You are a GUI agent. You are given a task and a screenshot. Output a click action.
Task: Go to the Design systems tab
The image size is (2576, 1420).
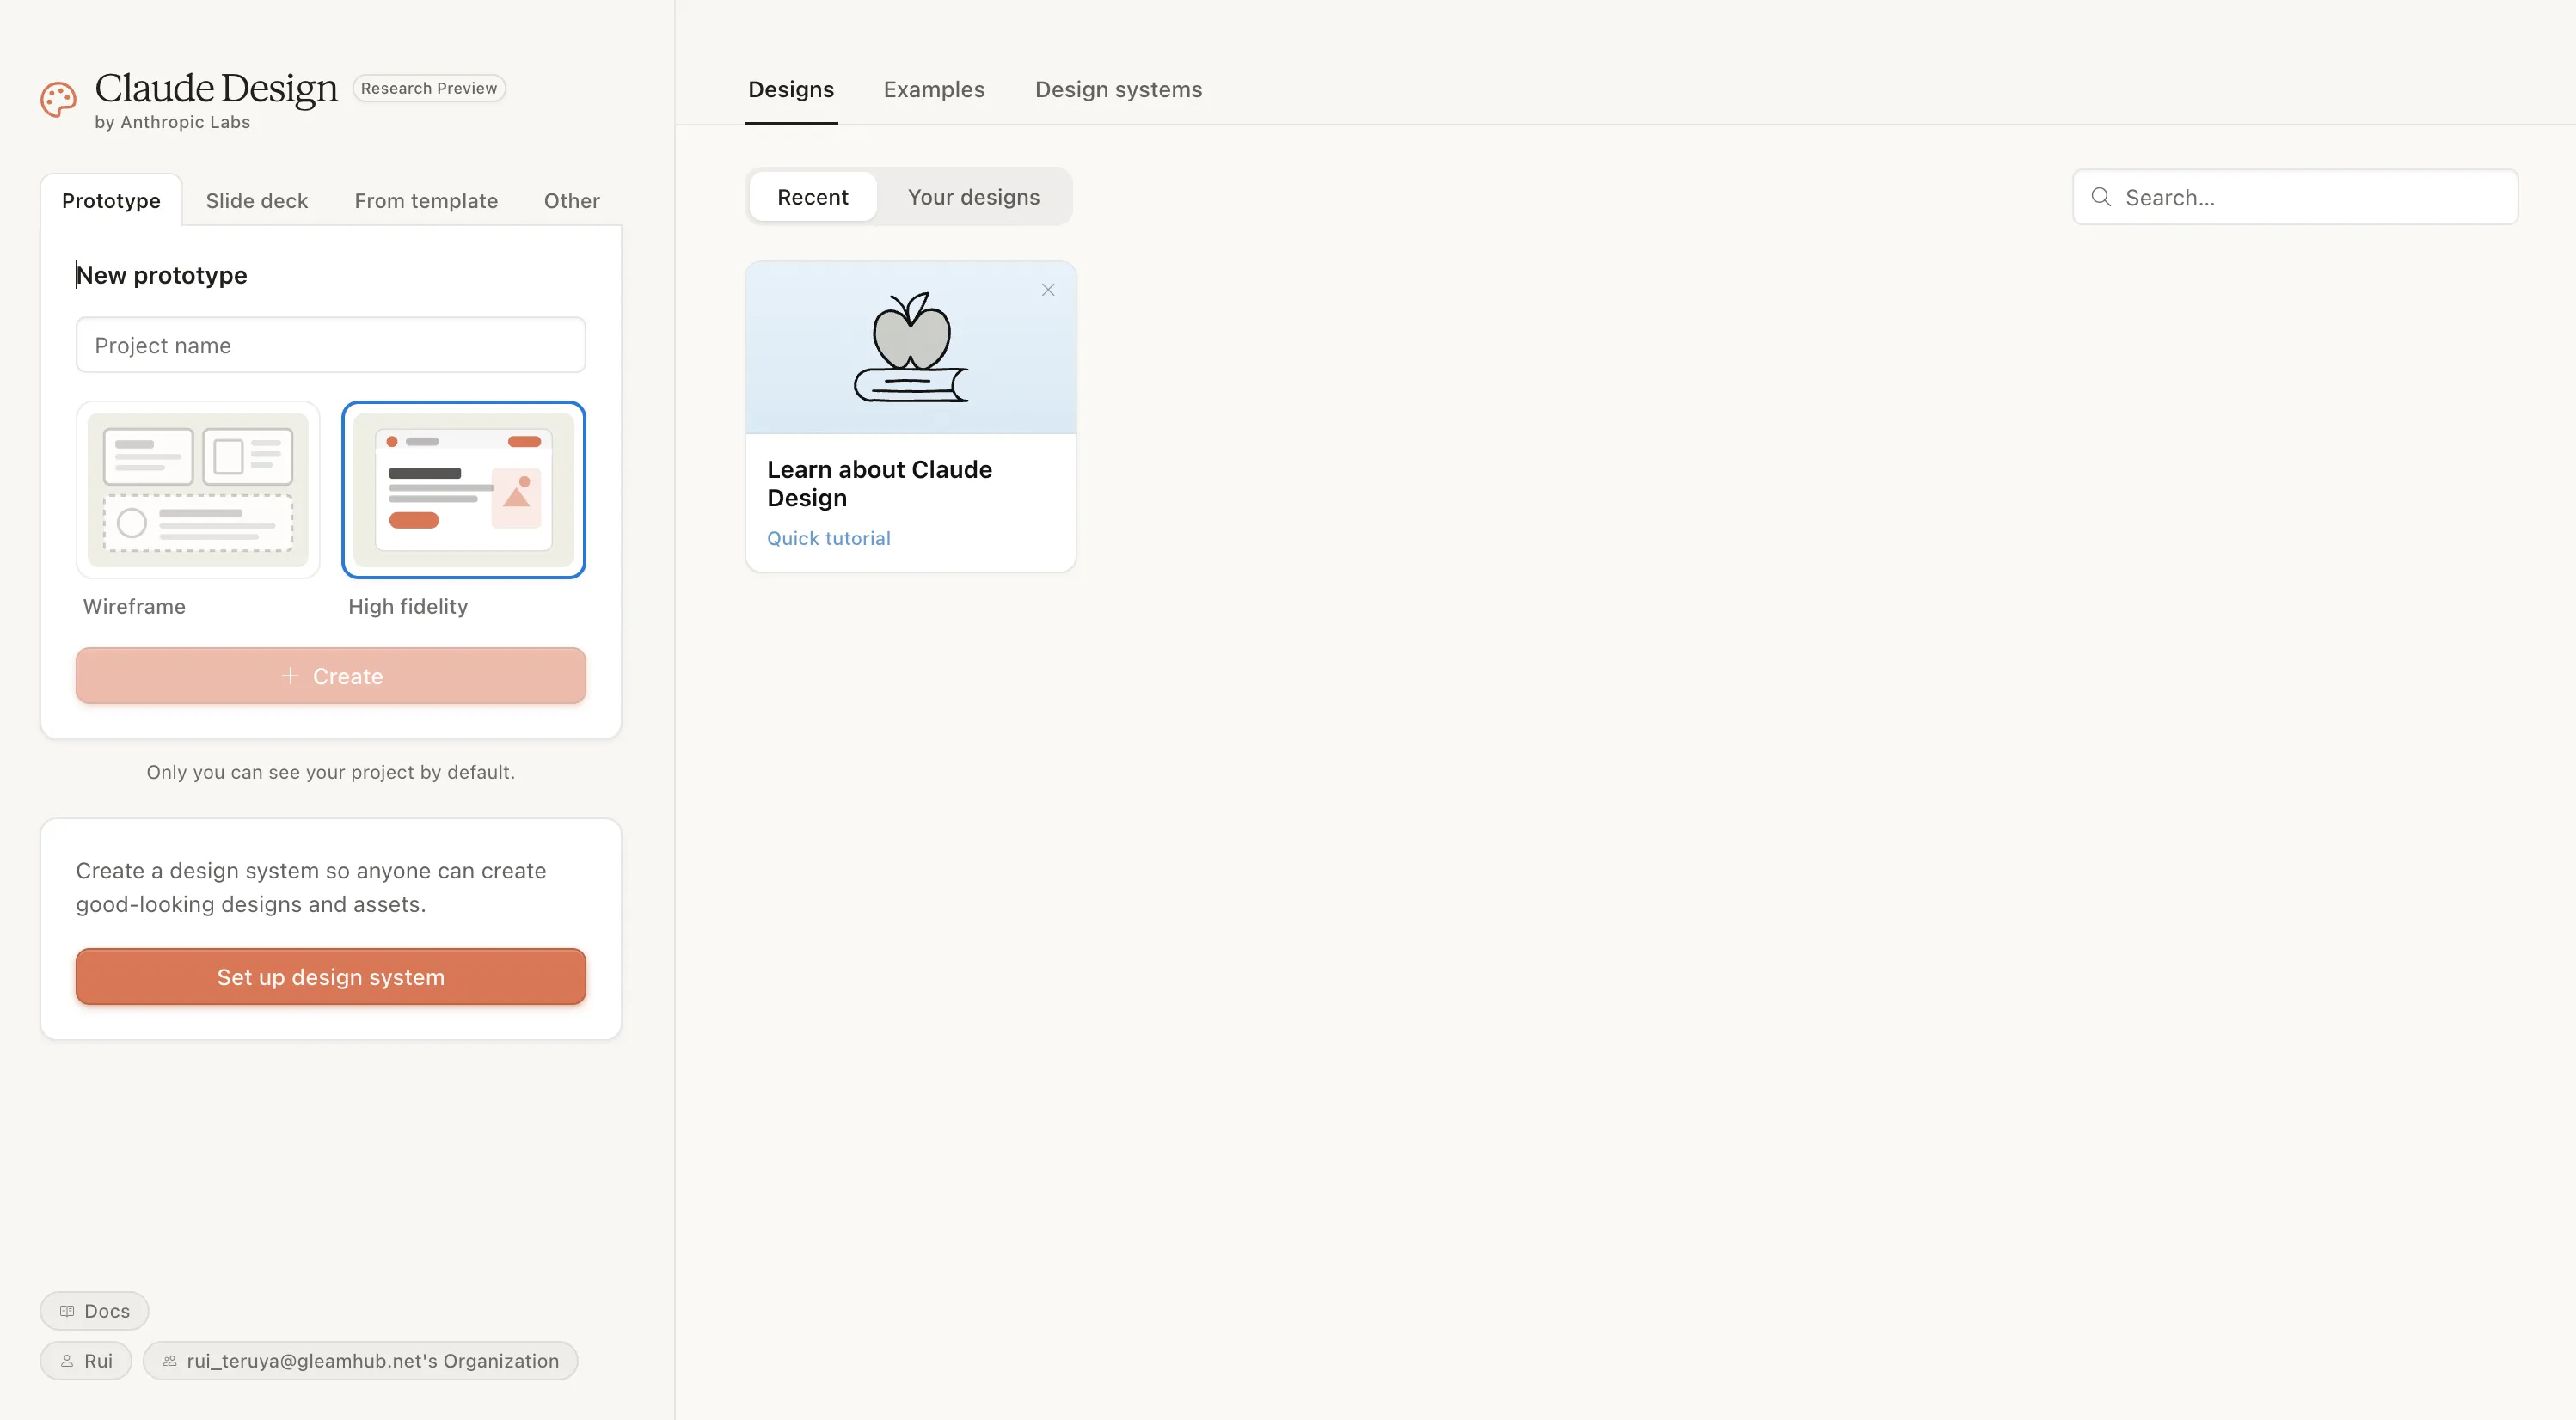pos(1118,89)
